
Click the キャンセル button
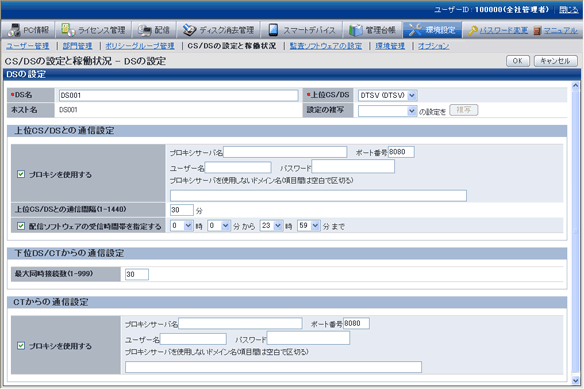point(555,61)
